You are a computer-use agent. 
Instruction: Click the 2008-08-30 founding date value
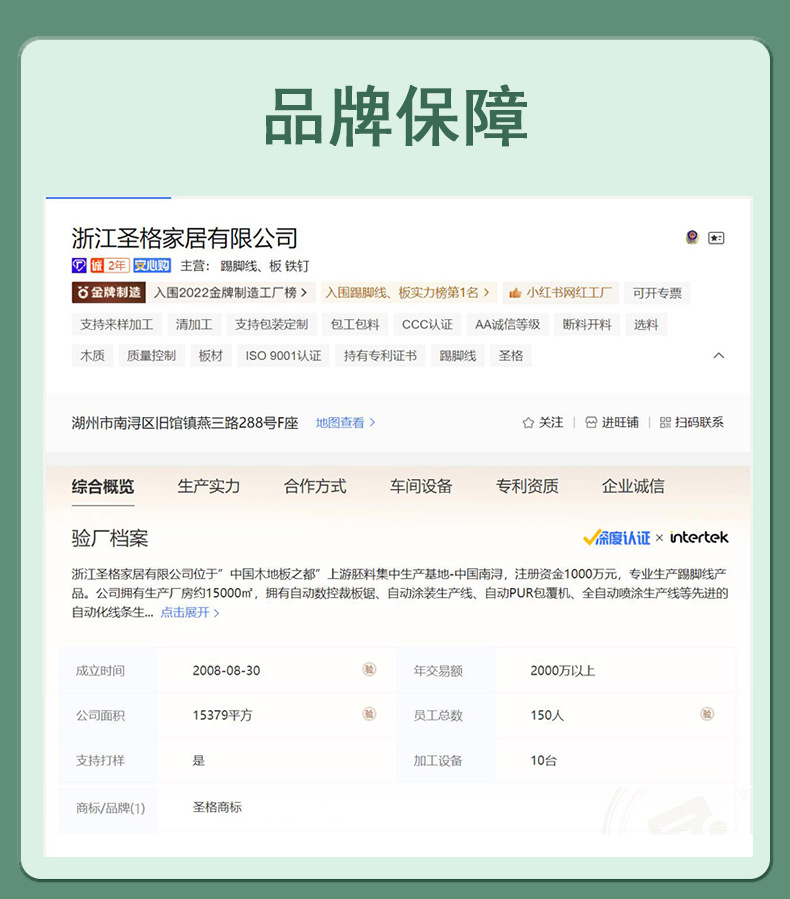[x=226, y=670]
